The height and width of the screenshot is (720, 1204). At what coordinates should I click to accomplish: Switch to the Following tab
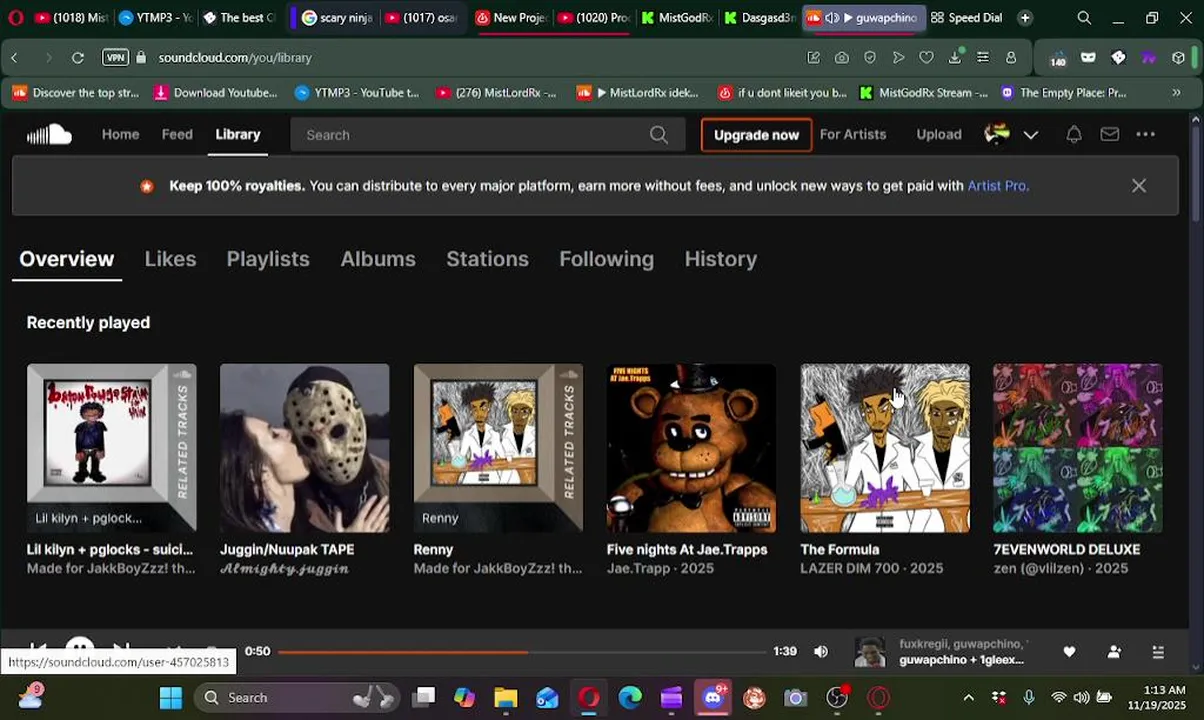coord(606,259)
